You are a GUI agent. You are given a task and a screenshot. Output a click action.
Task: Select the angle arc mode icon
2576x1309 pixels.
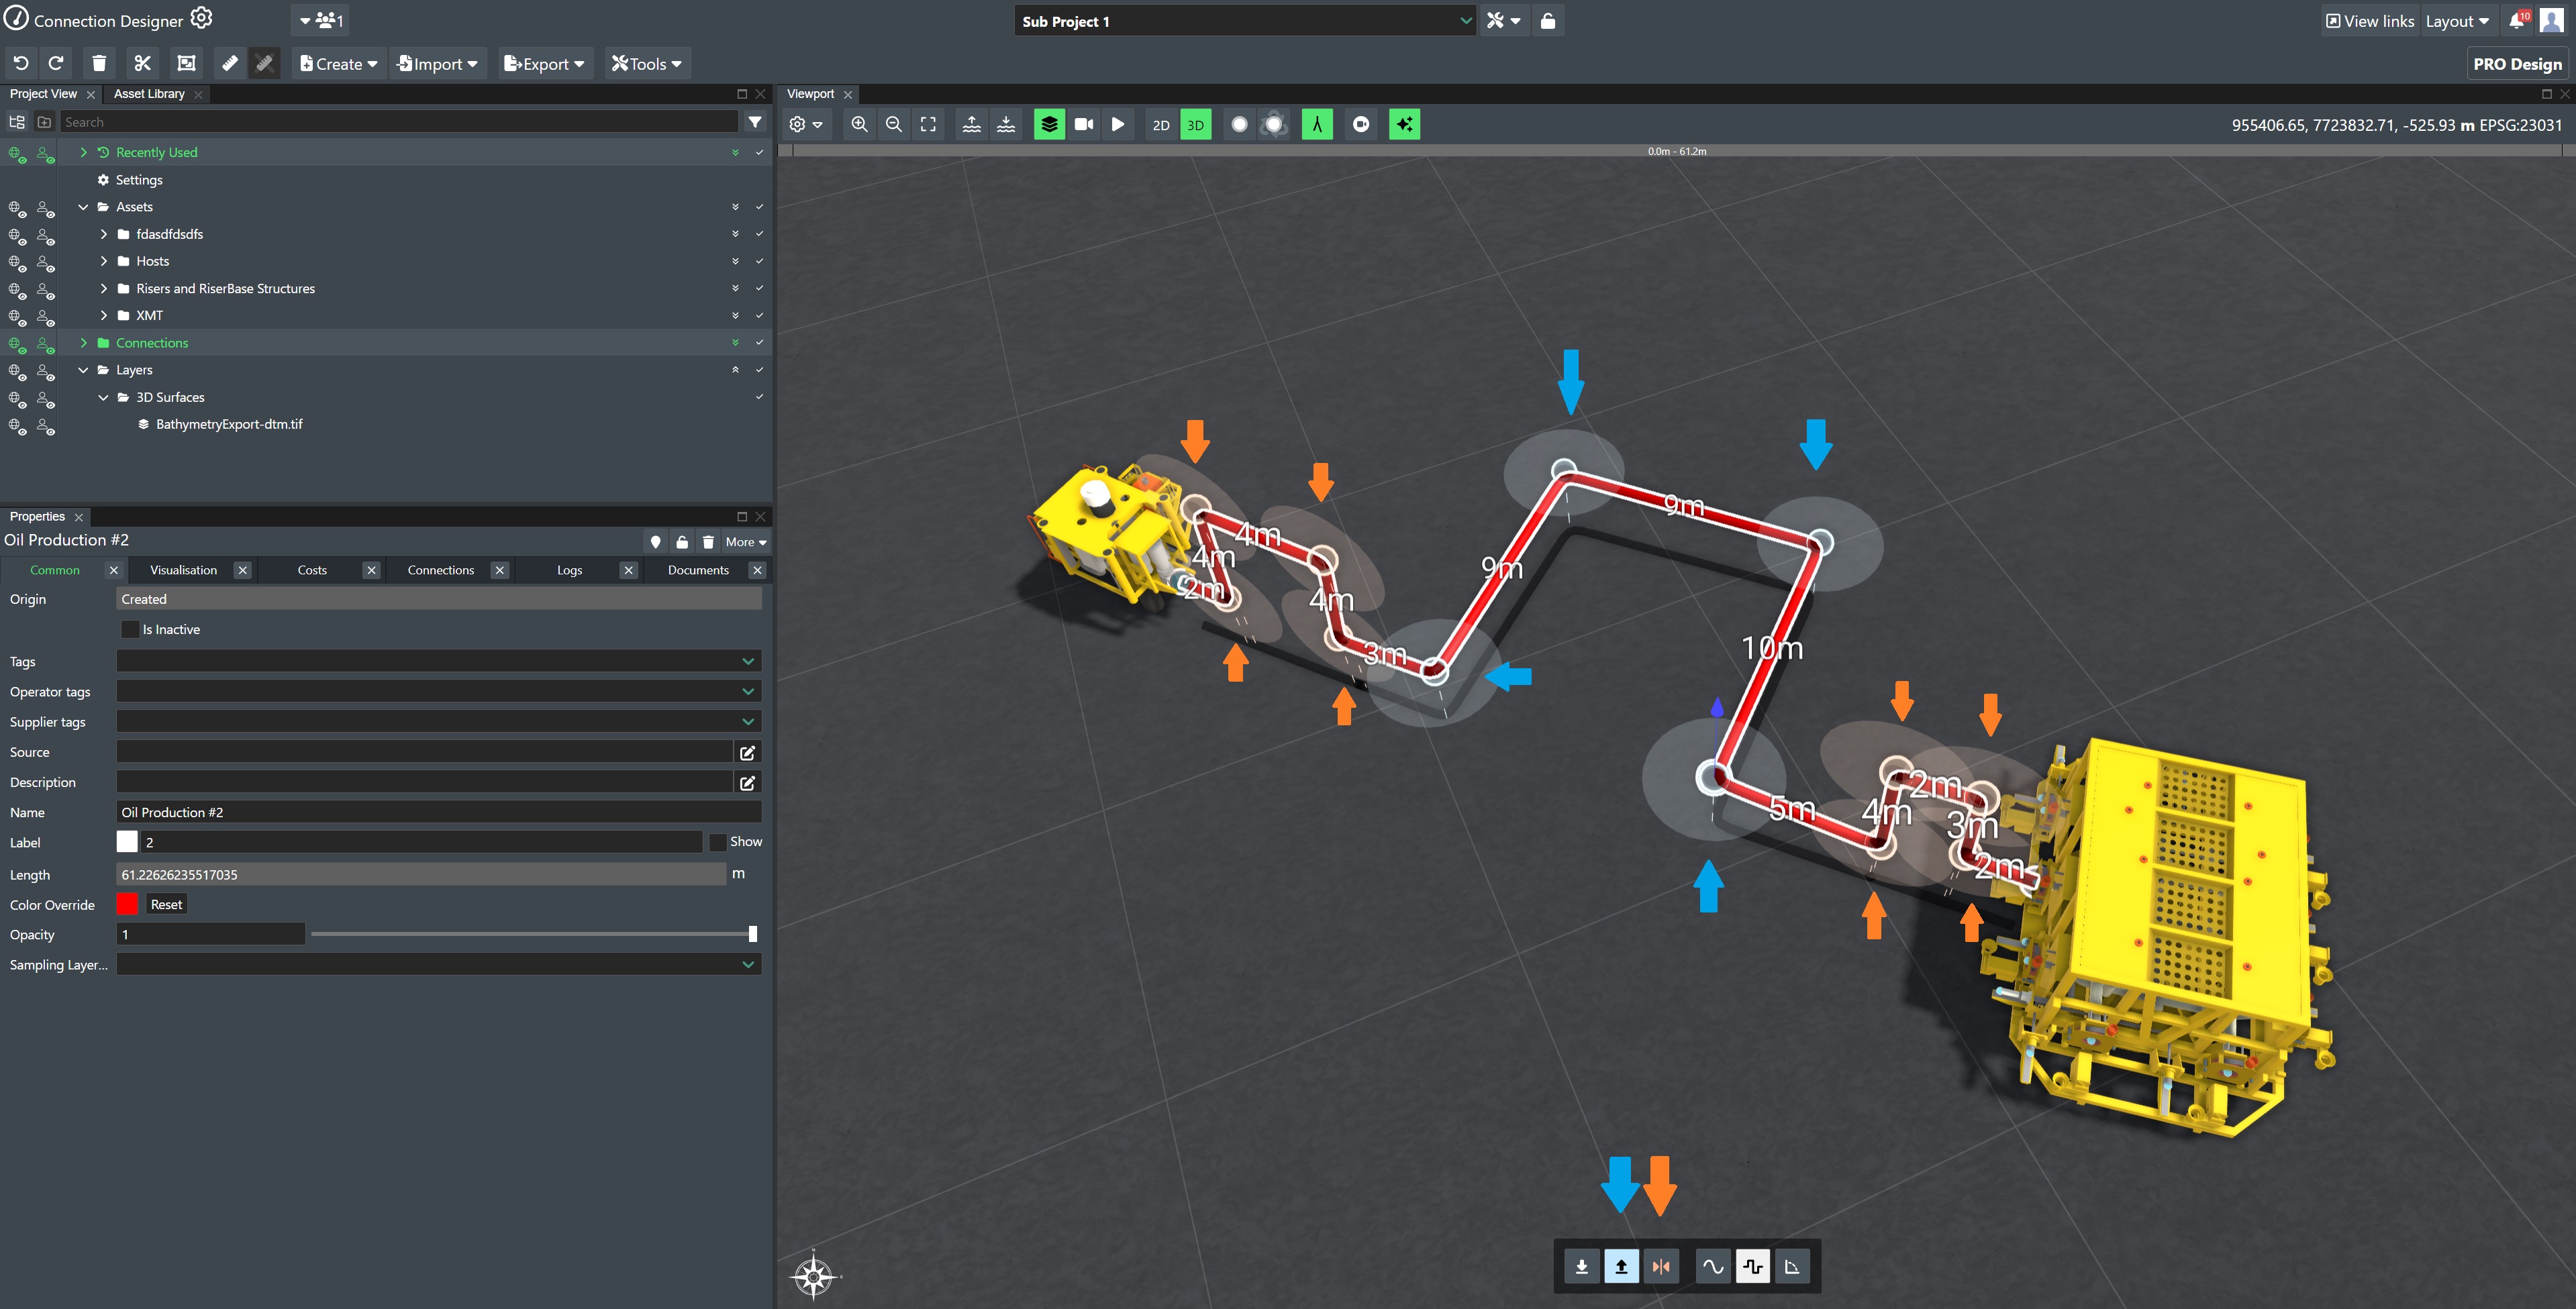(x=1792, y=1267)
